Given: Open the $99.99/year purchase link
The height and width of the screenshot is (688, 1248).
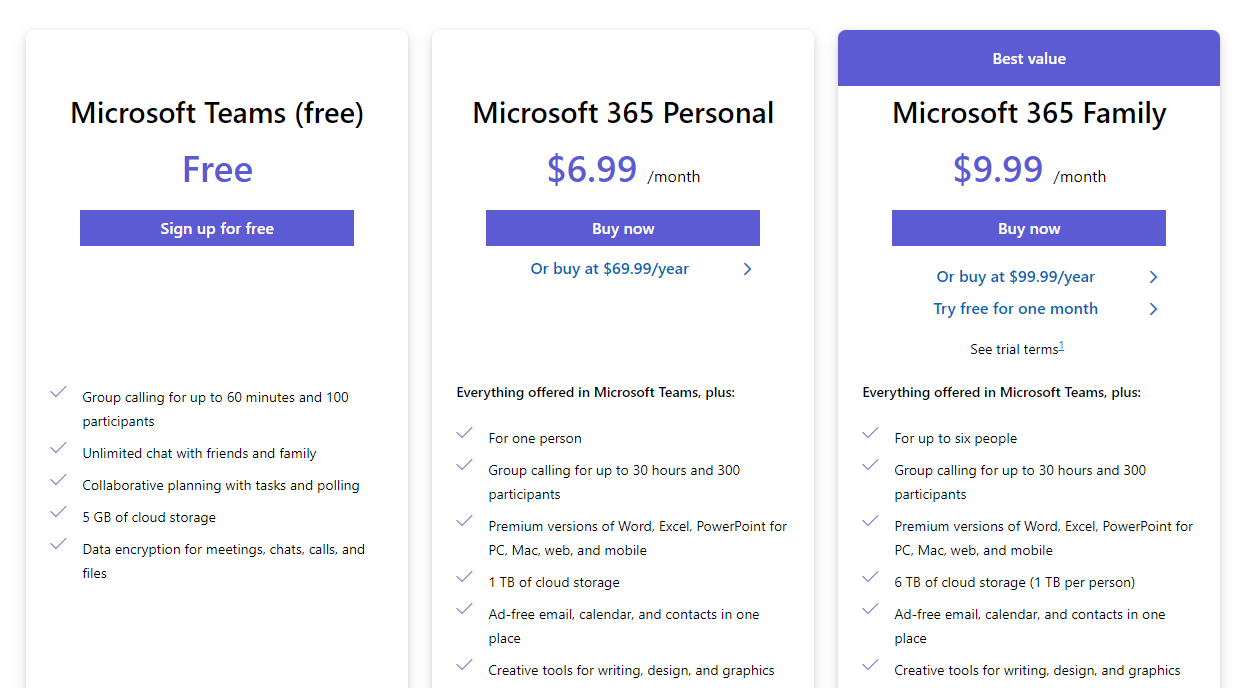Looking at the screenshot, I should pyautogui.click(x=1016, y=277).
